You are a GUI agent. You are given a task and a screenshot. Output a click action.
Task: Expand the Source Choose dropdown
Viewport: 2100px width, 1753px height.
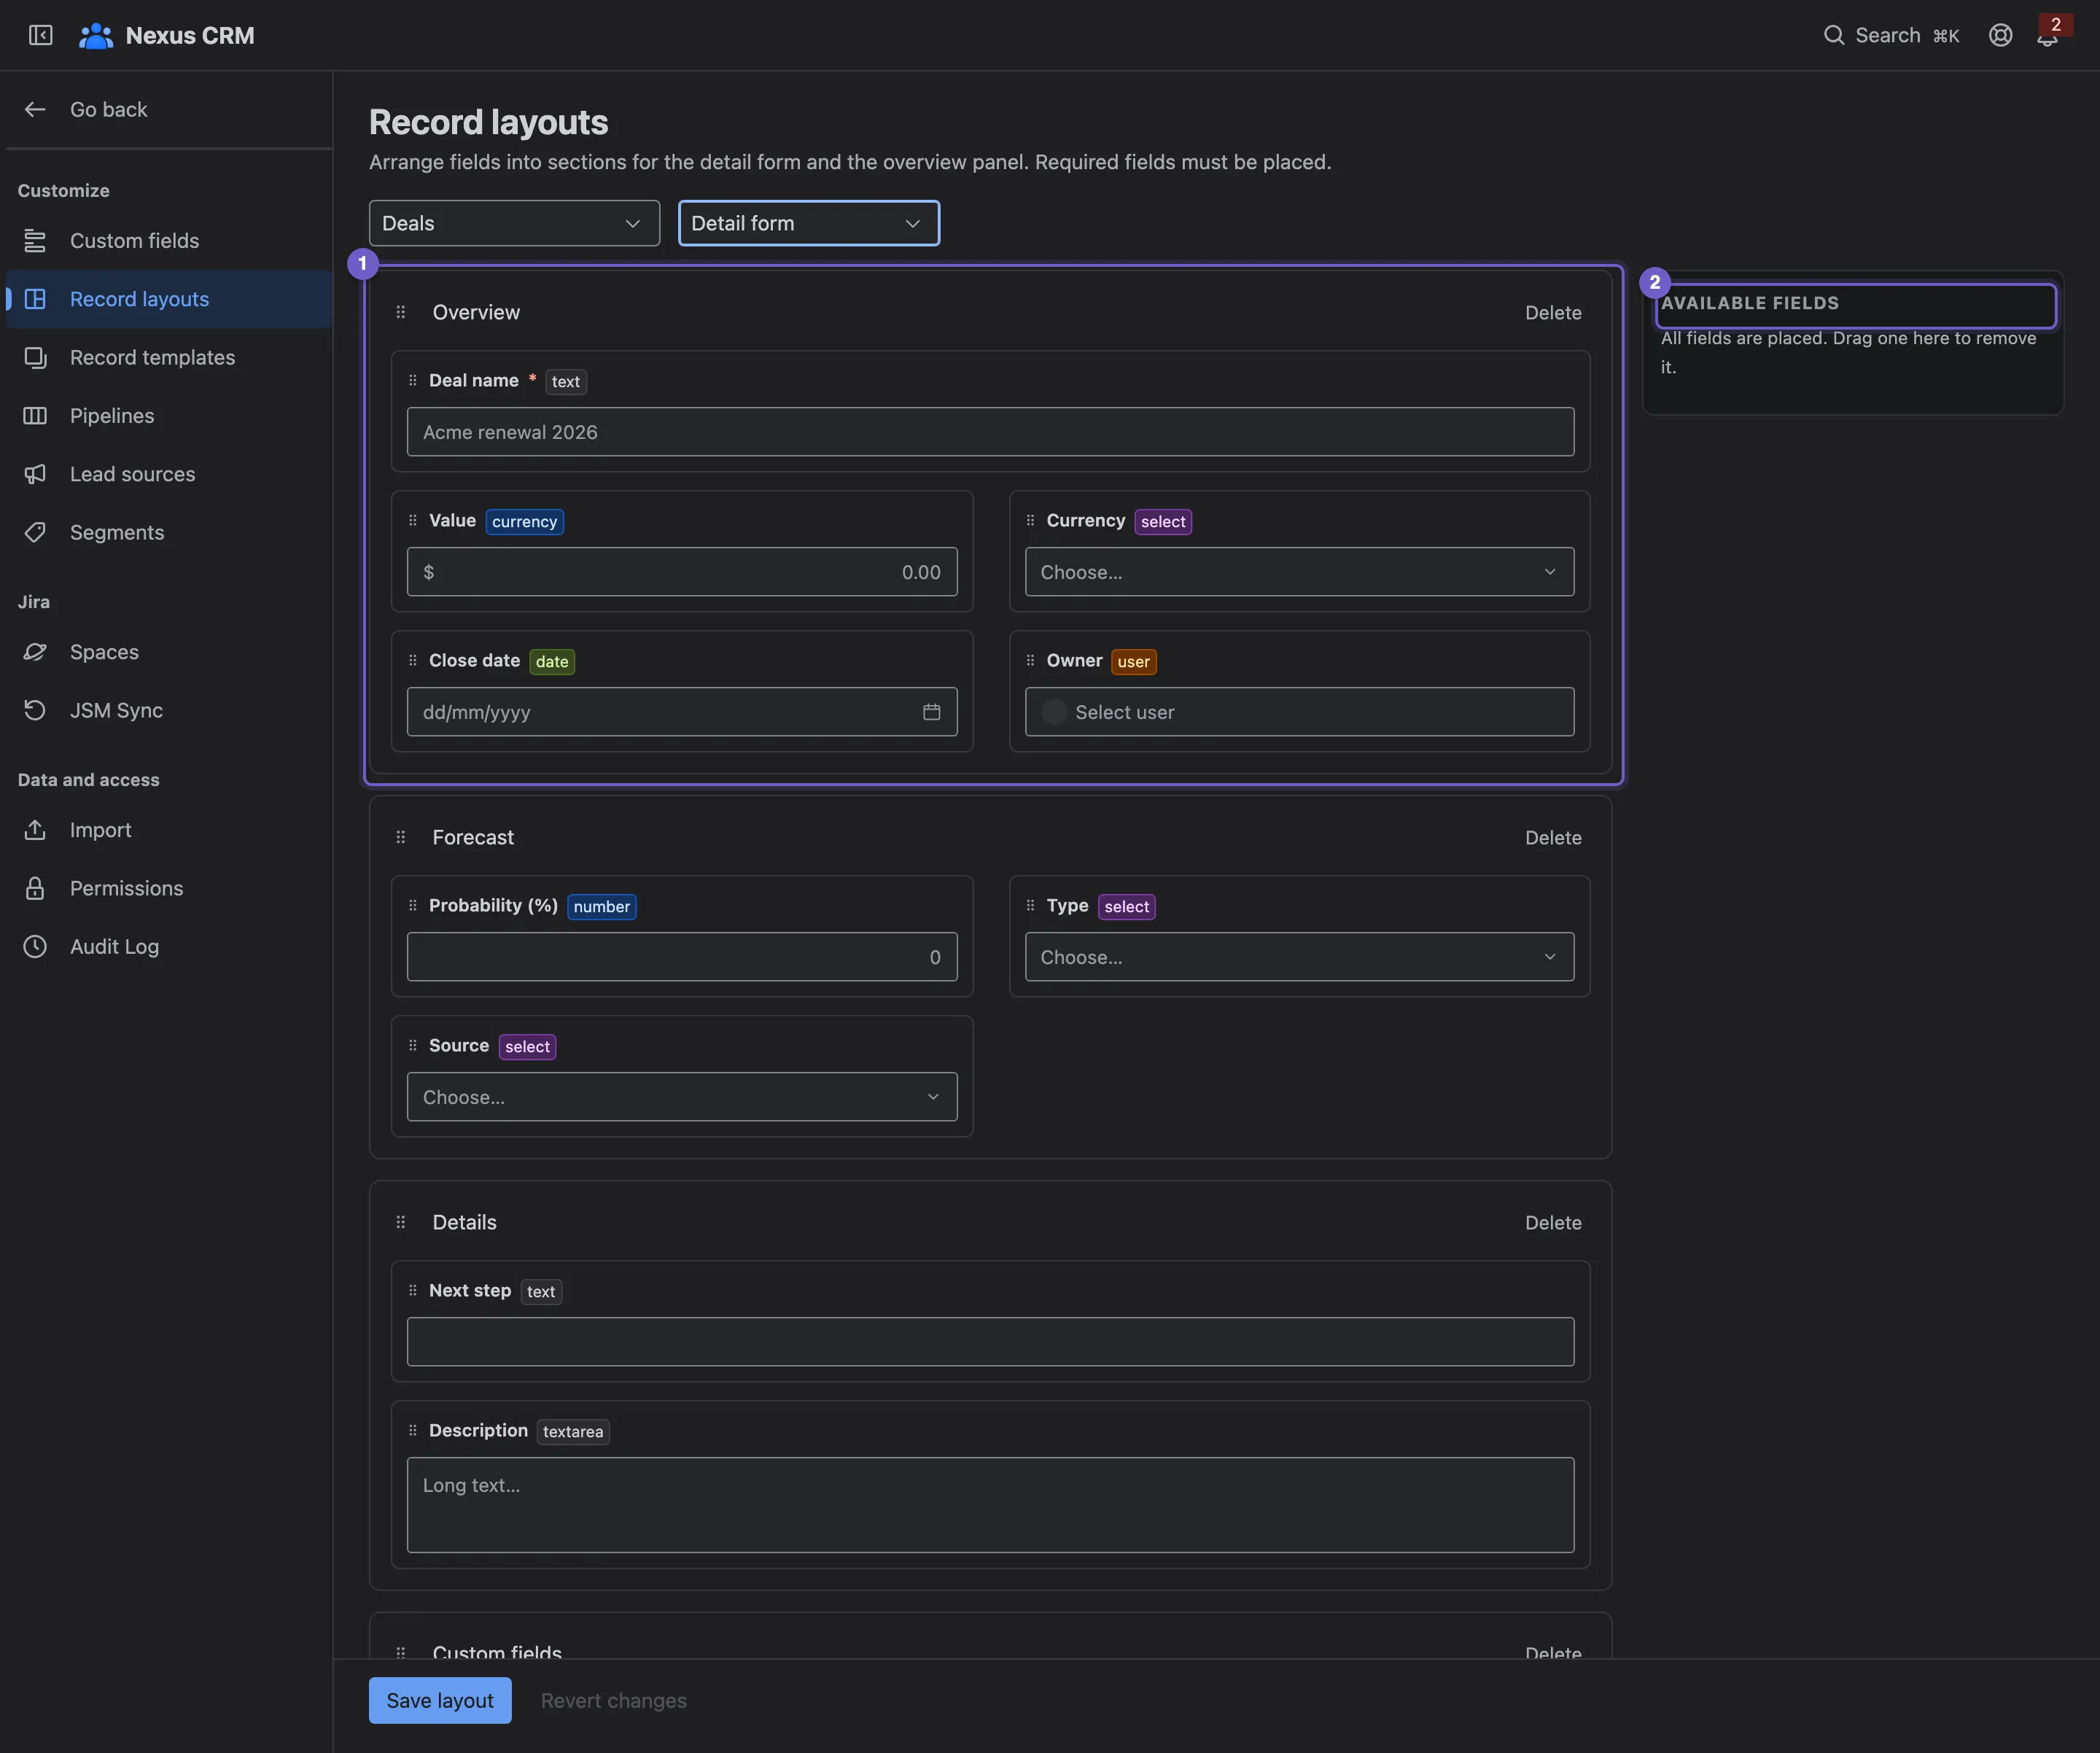[x=682, y=1097]
